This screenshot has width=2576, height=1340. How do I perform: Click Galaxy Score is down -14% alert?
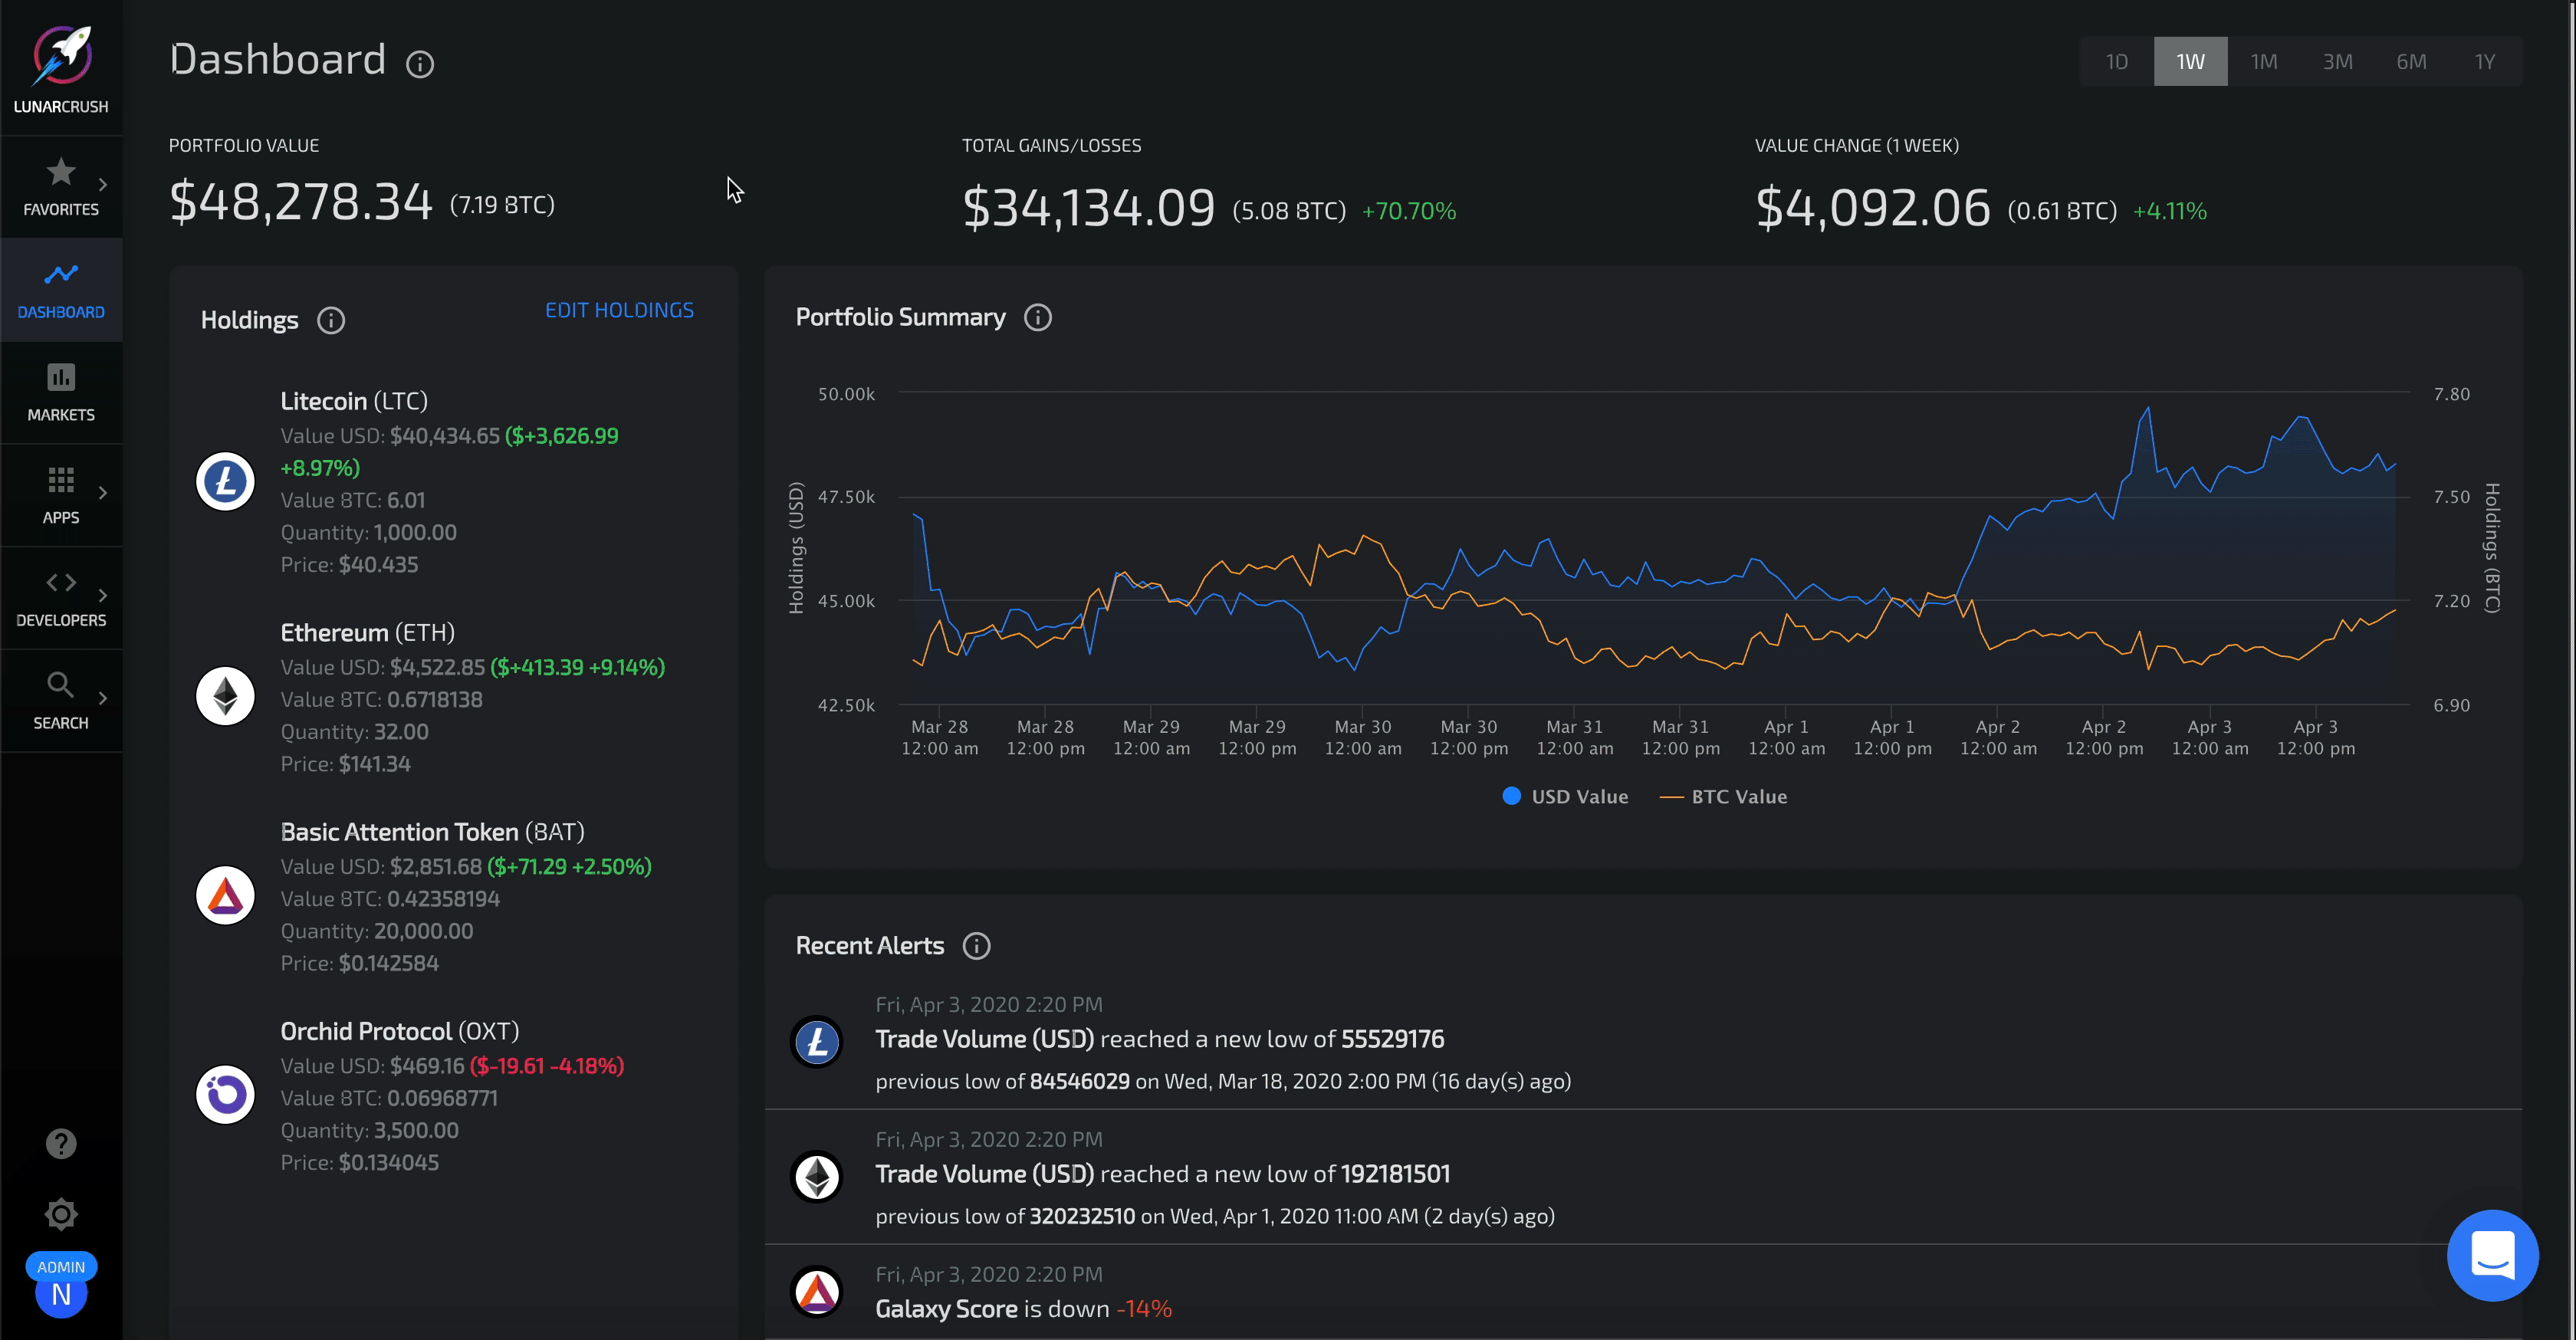1023,1309
